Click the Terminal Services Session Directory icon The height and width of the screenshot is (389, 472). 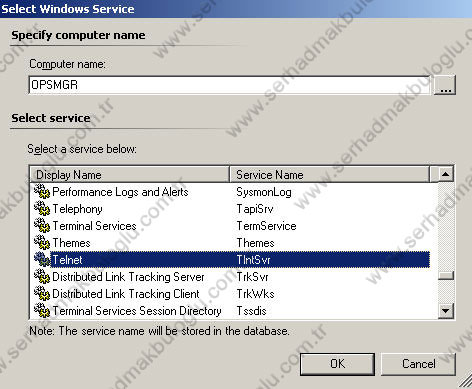tap(42, 311)
